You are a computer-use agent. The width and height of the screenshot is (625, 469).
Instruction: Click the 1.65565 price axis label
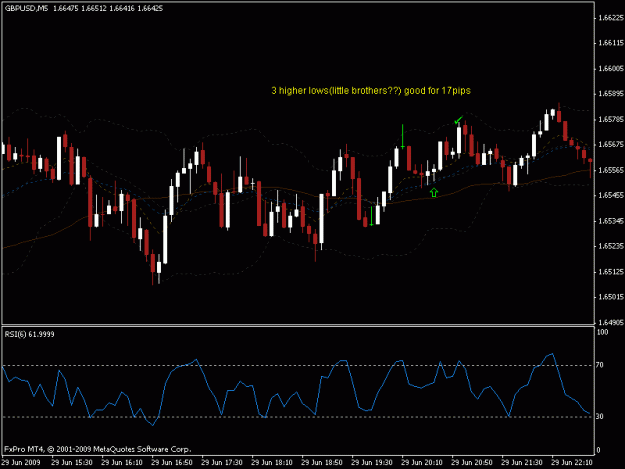[x=610, y=170]
